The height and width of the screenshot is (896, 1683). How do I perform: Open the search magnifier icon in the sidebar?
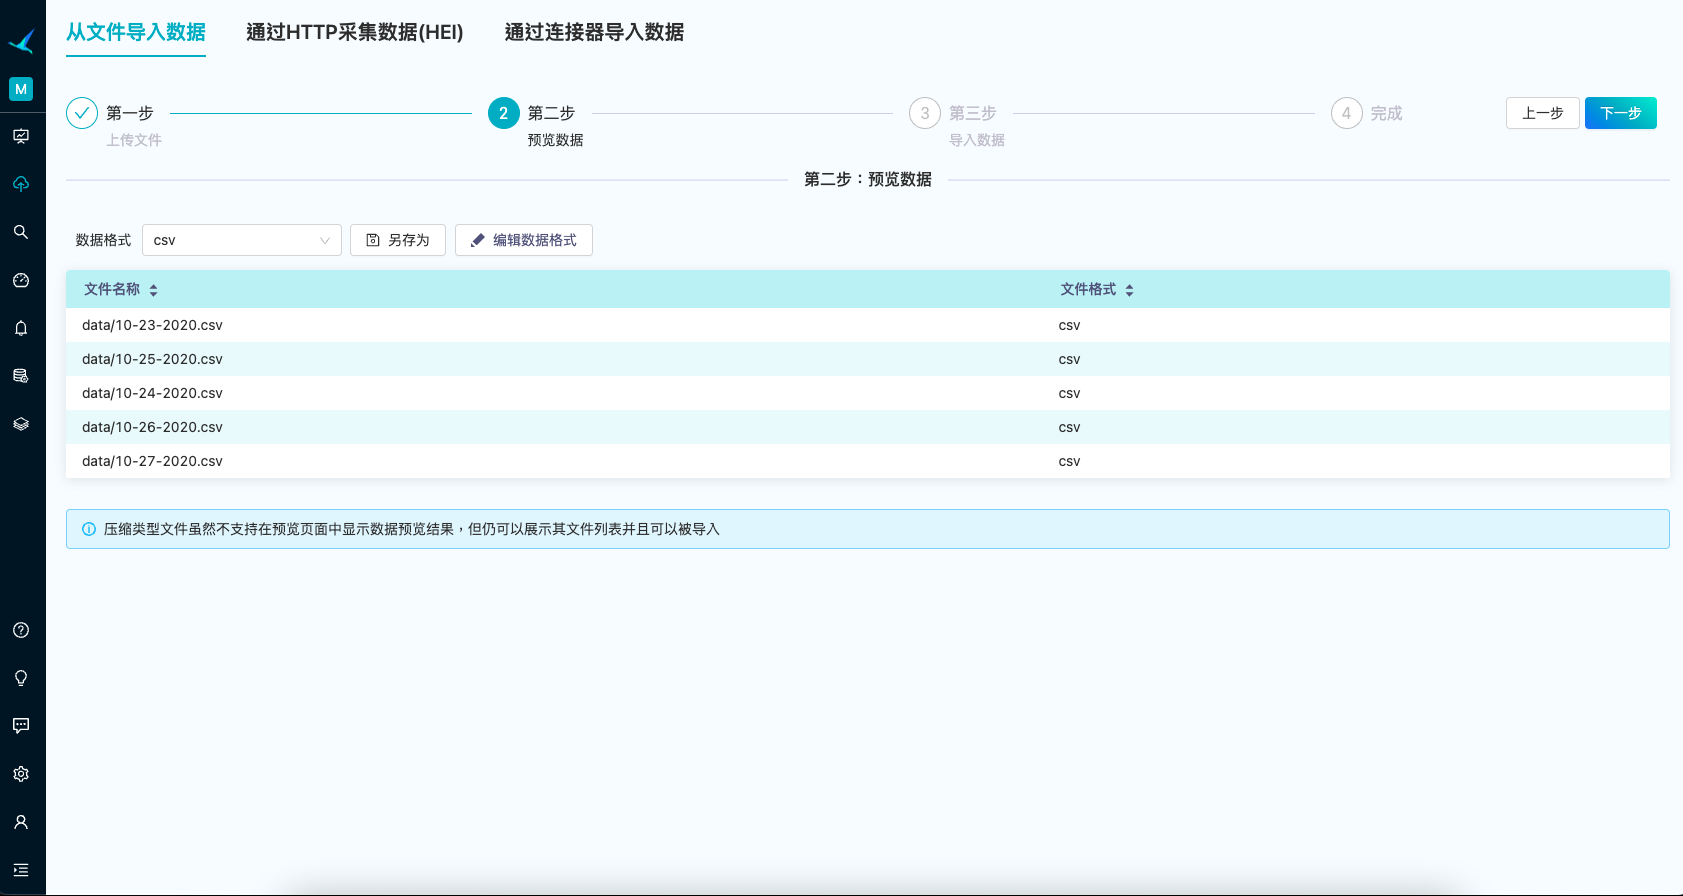tap(21, 232)
